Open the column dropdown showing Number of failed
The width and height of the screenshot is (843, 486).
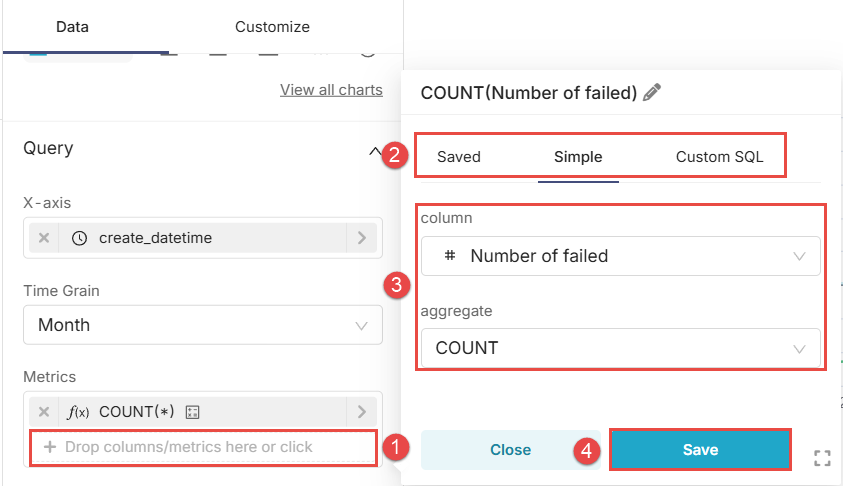(620, 256)
